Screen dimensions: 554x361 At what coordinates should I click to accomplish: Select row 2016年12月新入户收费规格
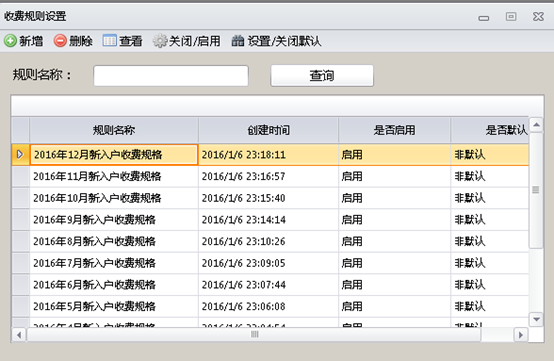point(114,154)
